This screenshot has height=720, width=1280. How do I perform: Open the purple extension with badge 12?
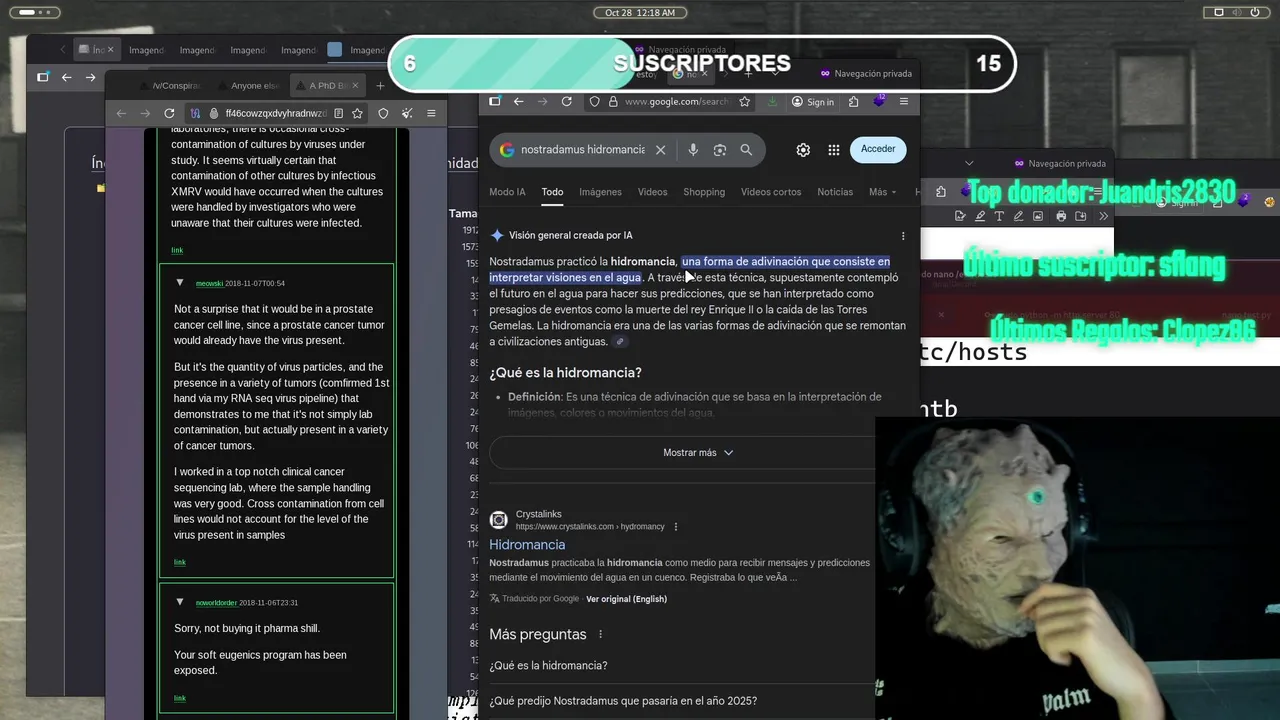(879, 101)
